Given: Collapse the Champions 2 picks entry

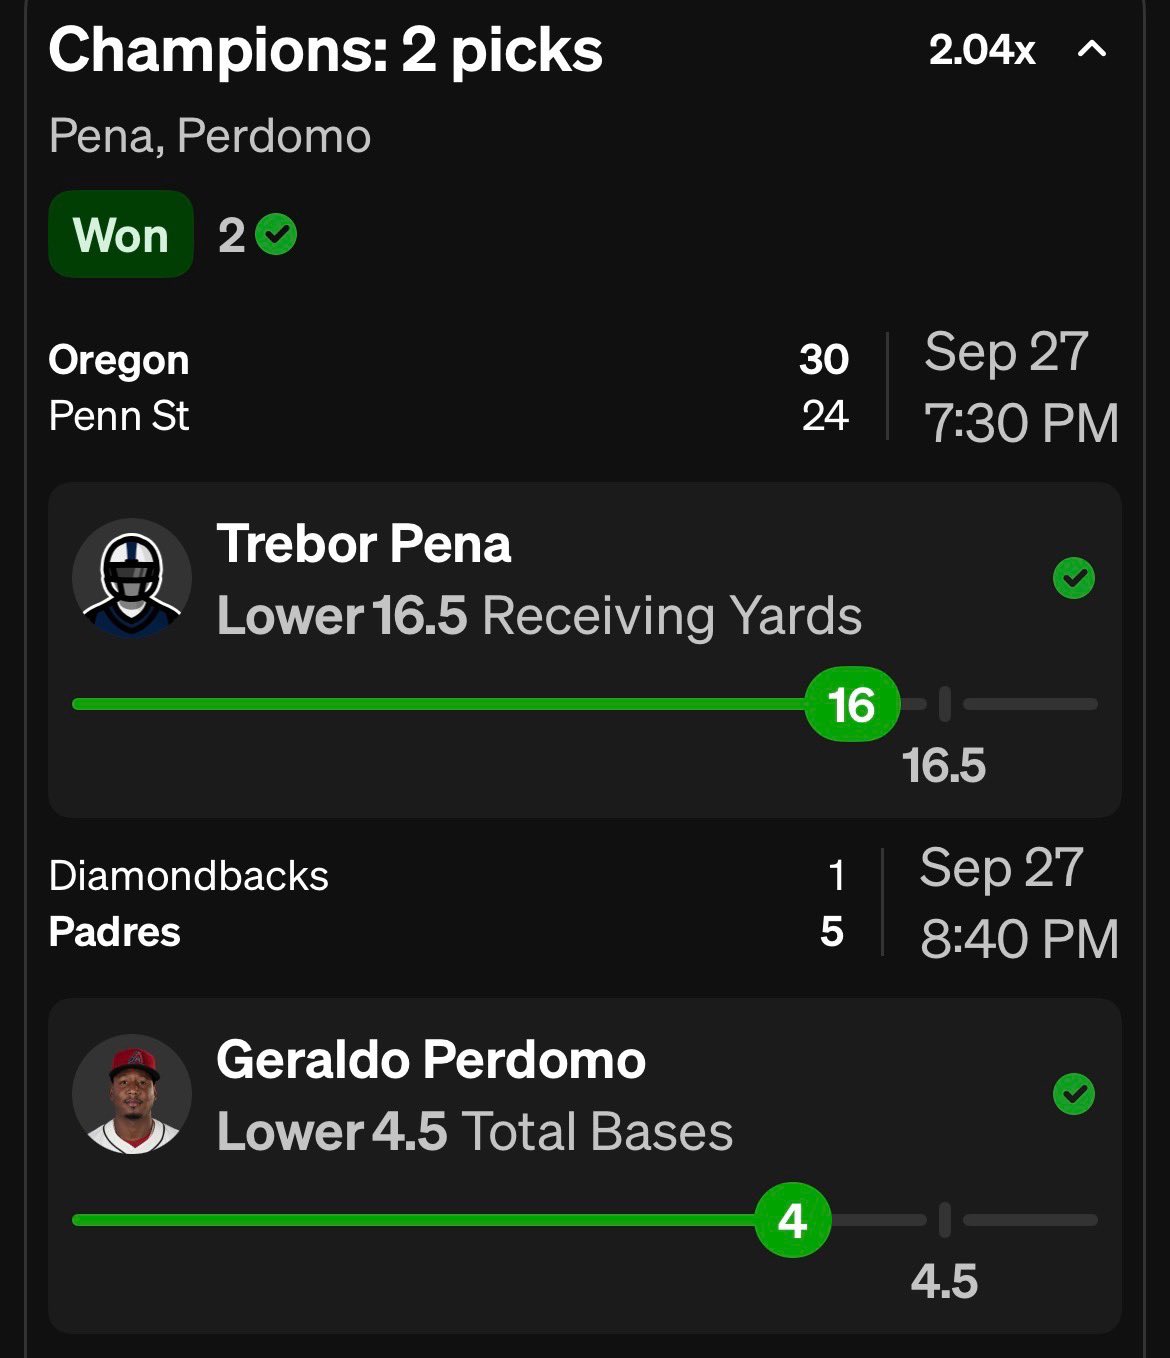Looking at the screenshot, I should tap(1092, 49).
